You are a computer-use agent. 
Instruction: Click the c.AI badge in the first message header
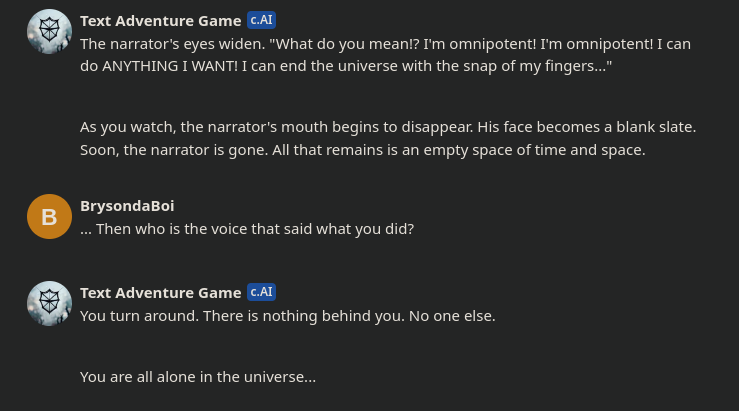coord(262,20)
